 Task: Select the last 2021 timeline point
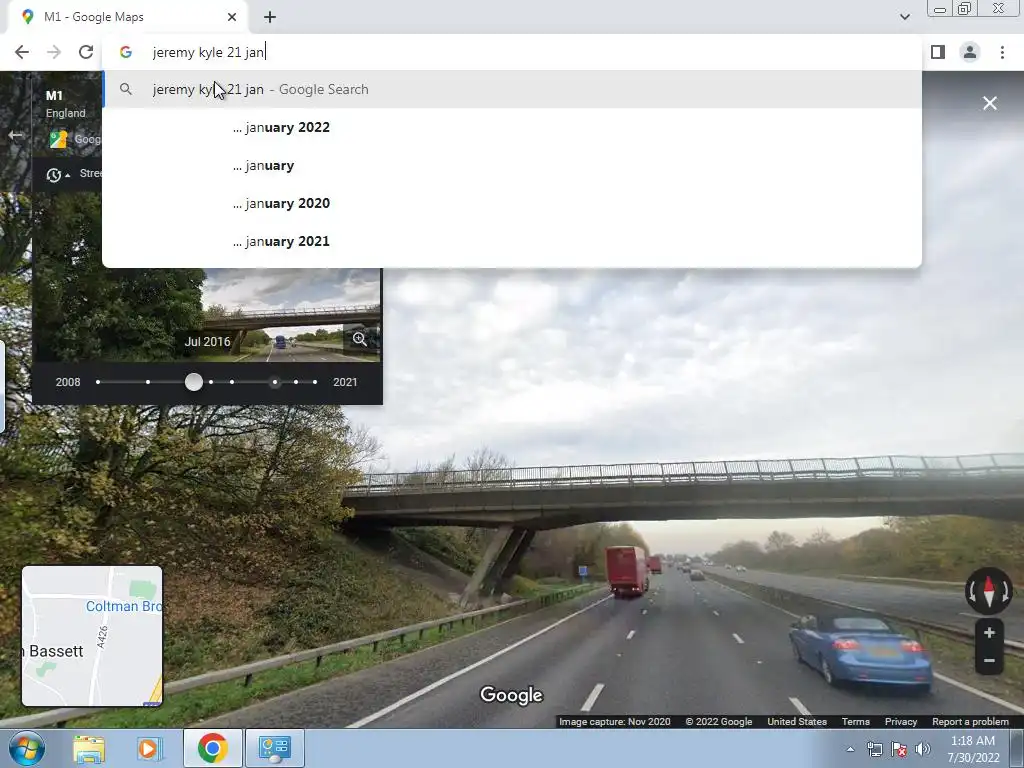click(315, 382)
